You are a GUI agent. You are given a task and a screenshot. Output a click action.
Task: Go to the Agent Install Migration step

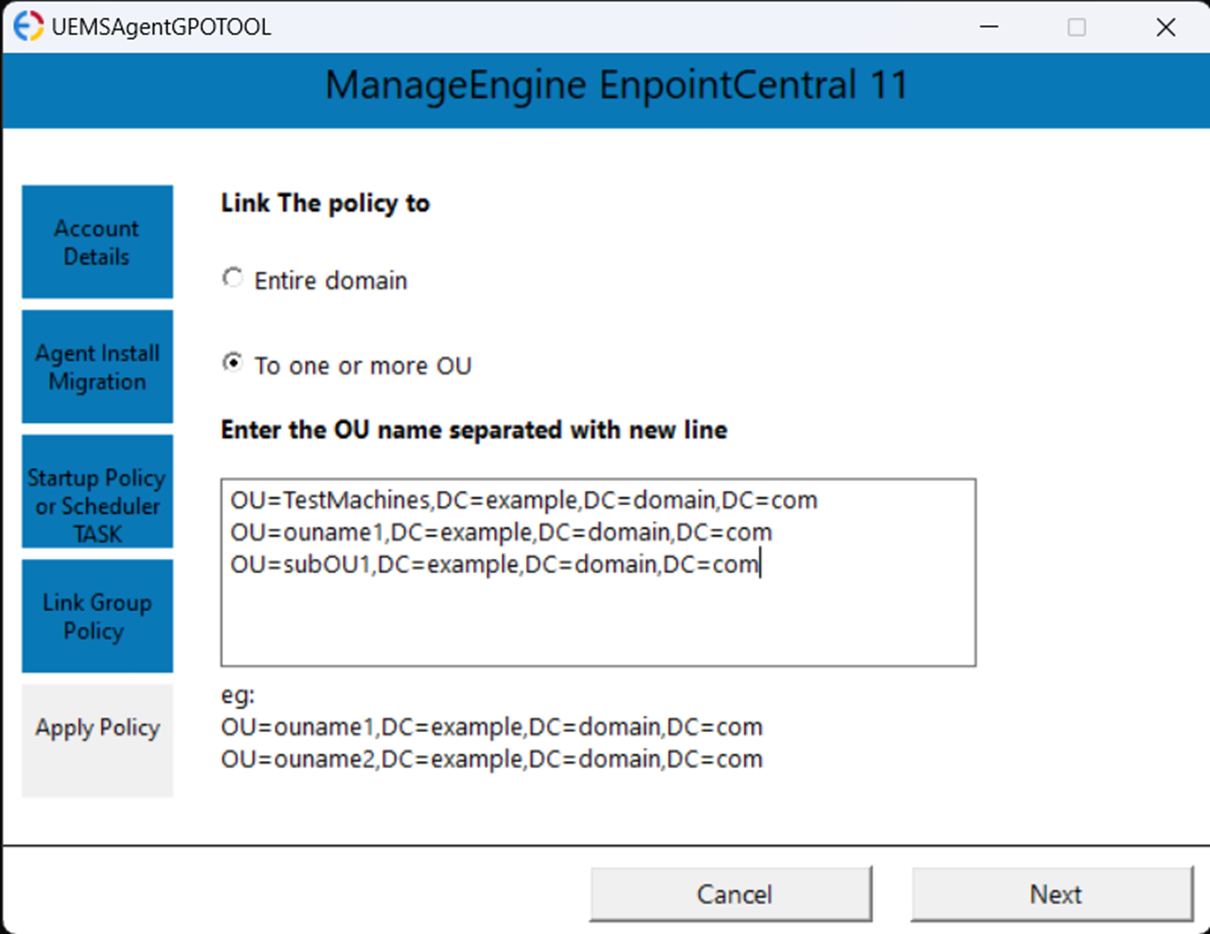pos(97,367)
